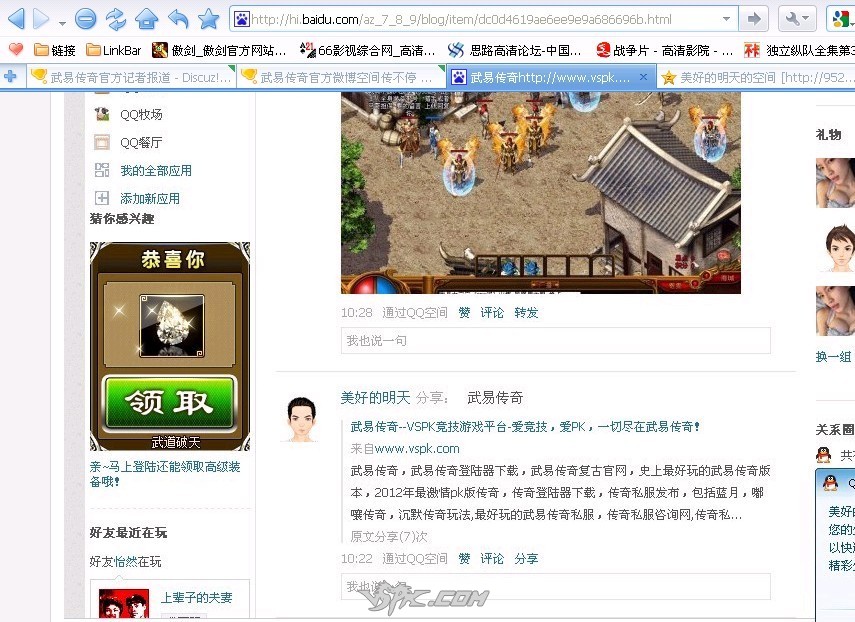Click the 好友怡然在玩 text

(x=125, y=561)
